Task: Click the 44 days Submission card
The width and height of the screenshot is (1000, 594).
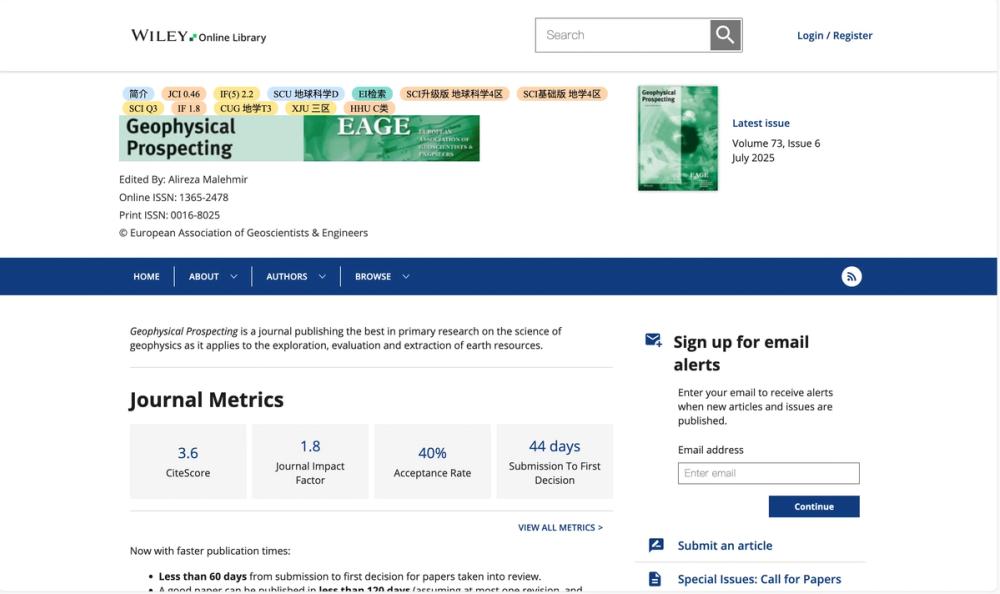Action: click(555, 461)
